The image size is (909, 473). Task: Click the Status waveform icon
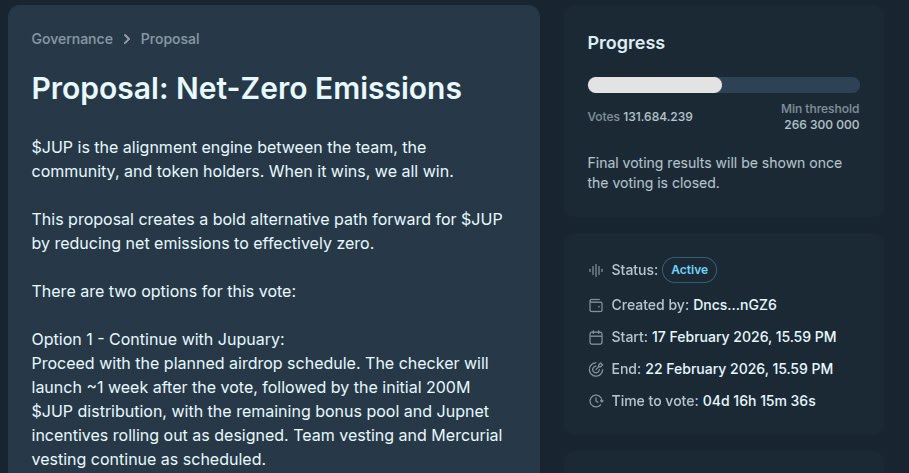pyautogui.click(x=596, y=270)
